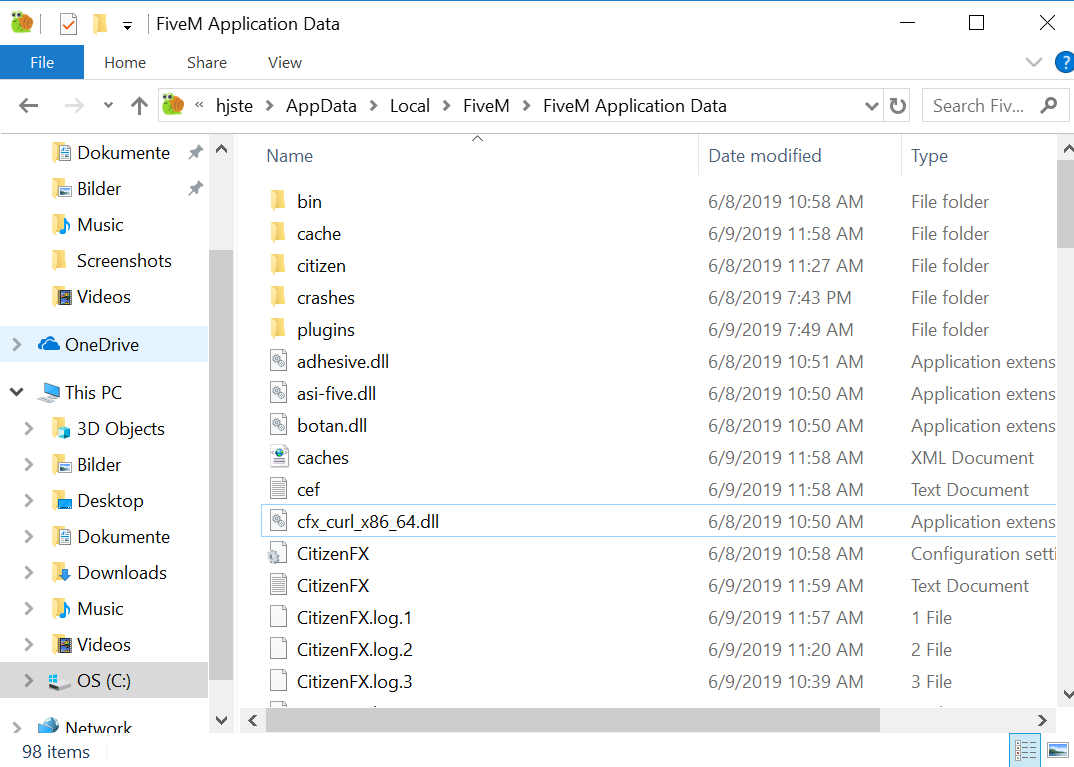Select the cef text document icon
The image size is (1074, 767).
(x=278, y=490)
